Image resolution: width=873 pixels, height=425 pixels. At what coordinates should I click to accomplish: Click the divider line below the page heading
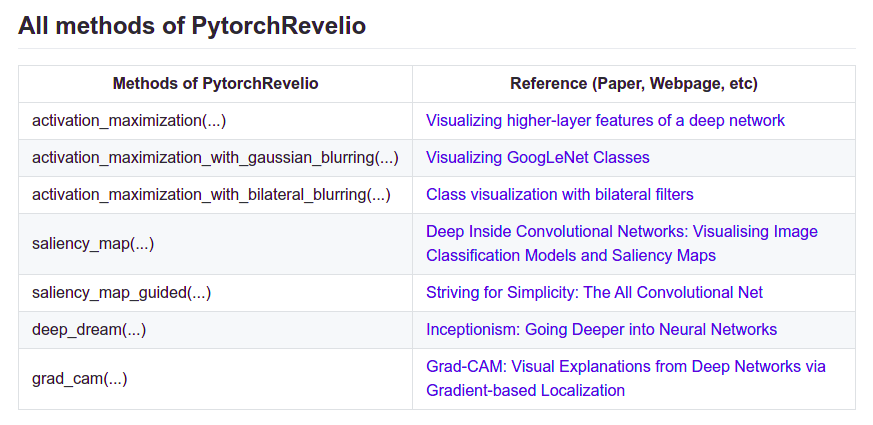point(436,48)
